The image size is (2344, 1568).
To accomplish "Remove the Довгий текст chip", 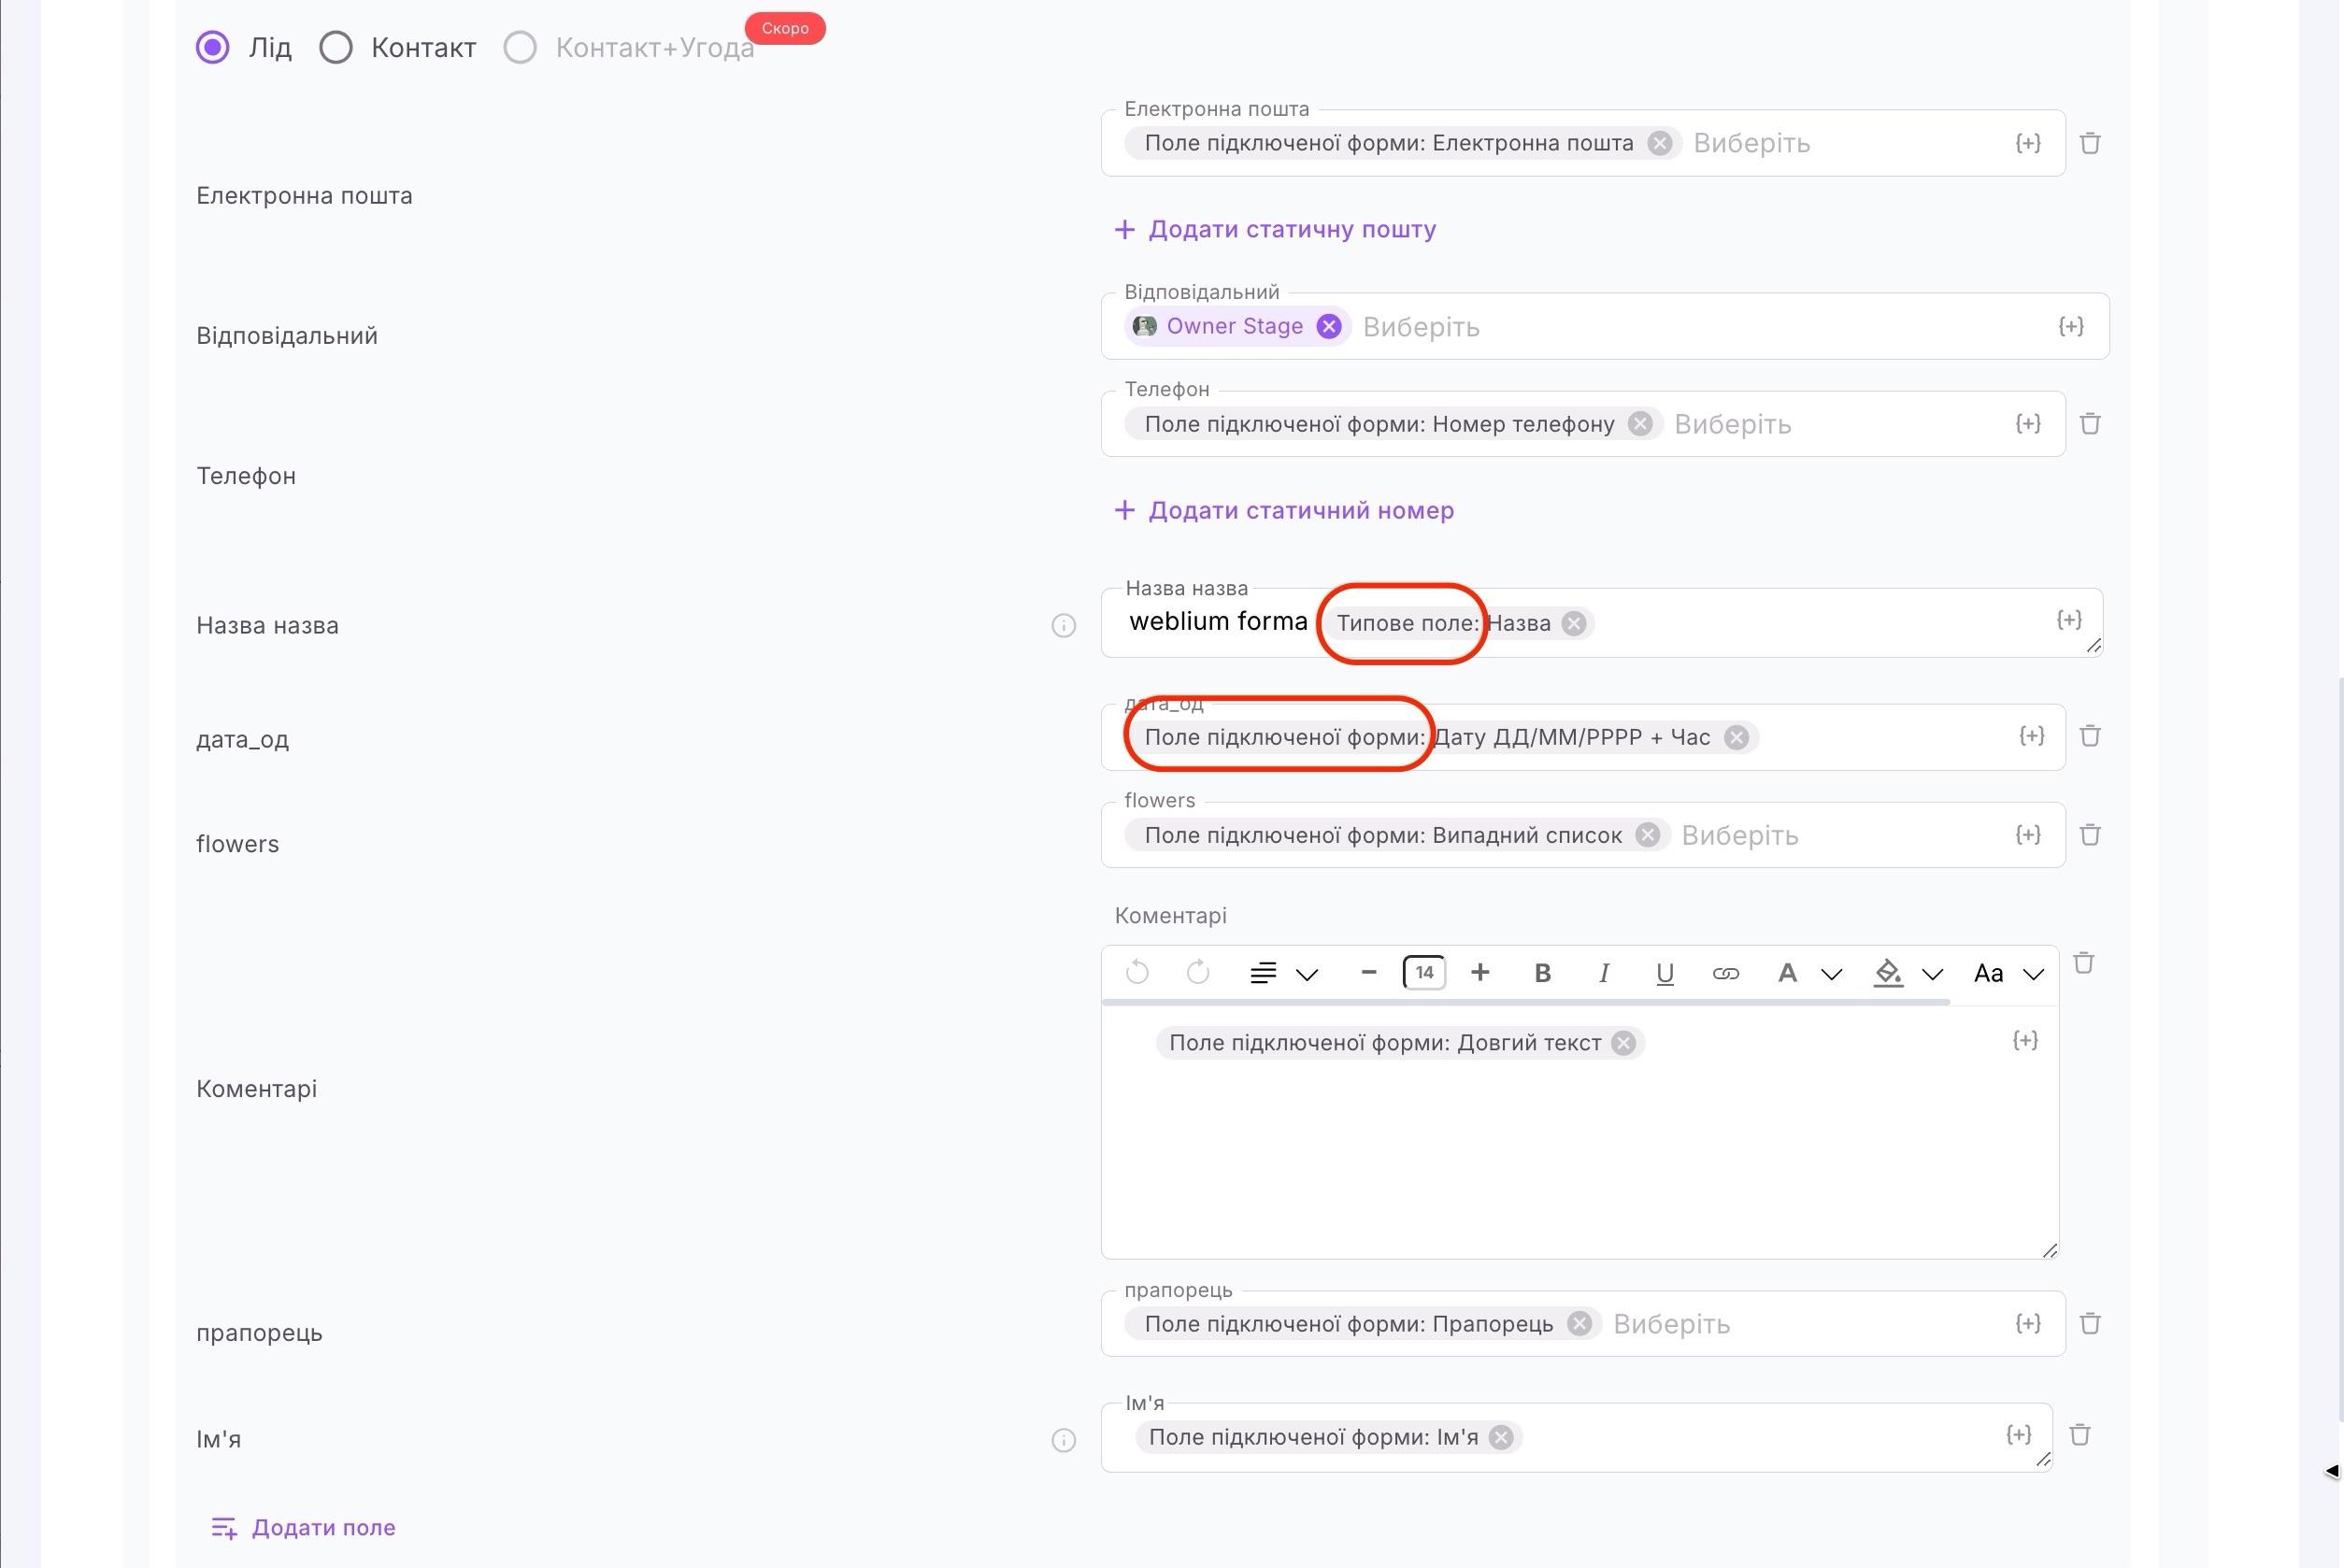I will pyautogui.click(x=1624, y=1043).
